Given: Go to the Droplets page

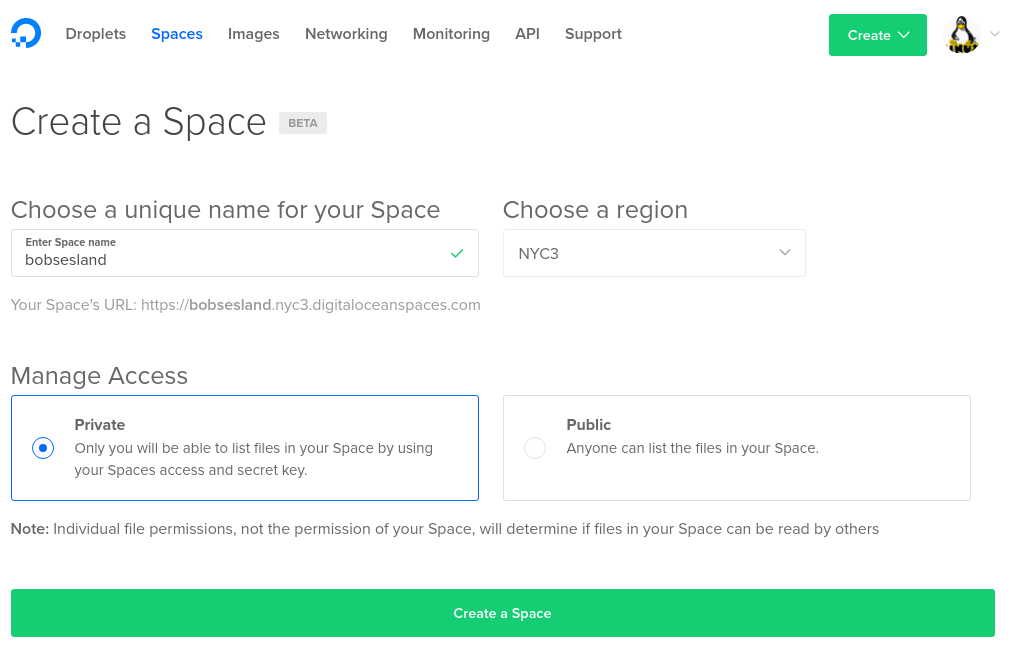Looking at the screenshot, I should coord(96,34).
